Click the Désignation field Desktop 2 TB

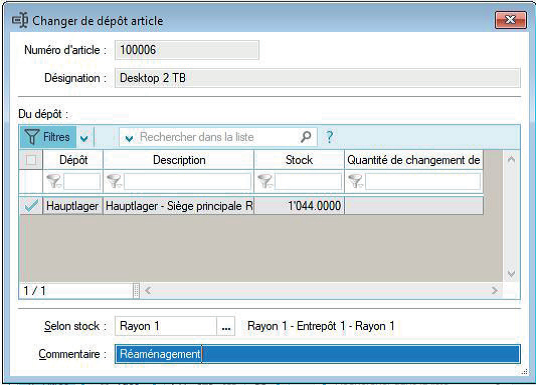pyautogui.click(x=317, y=78)
